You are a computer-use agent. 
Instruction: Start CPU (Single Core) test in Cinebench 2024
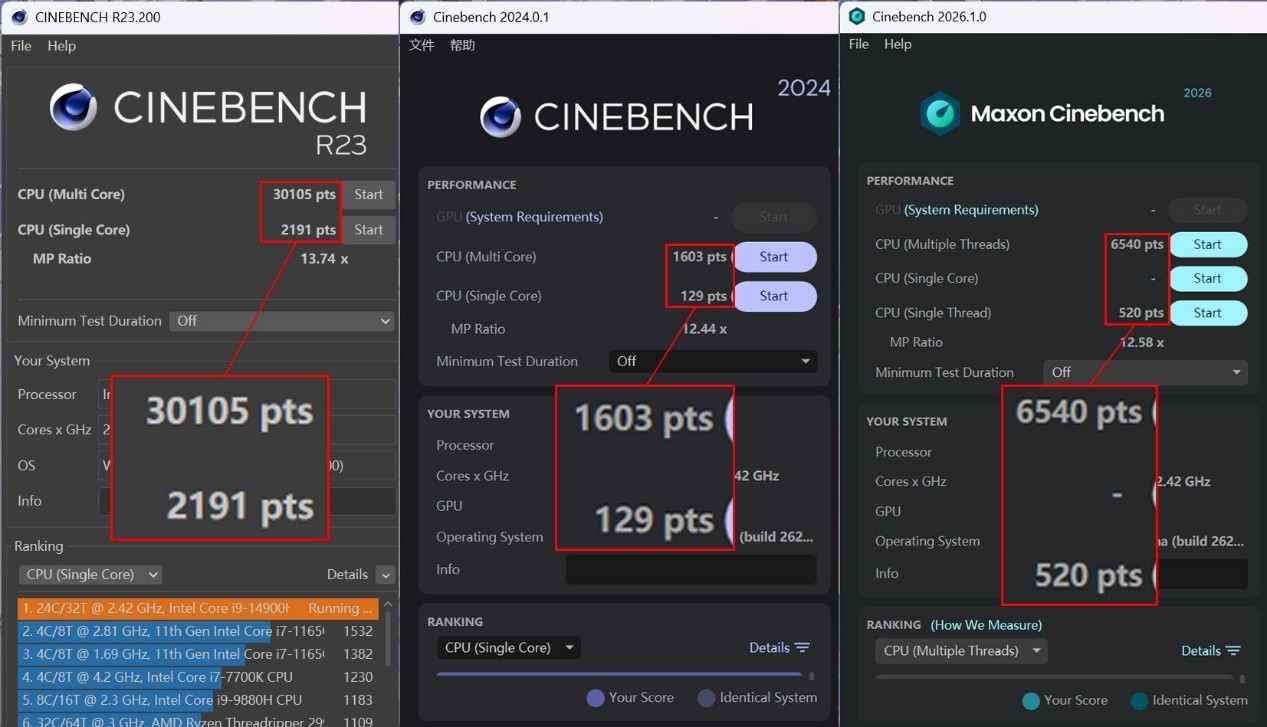(x=774, y=296)
